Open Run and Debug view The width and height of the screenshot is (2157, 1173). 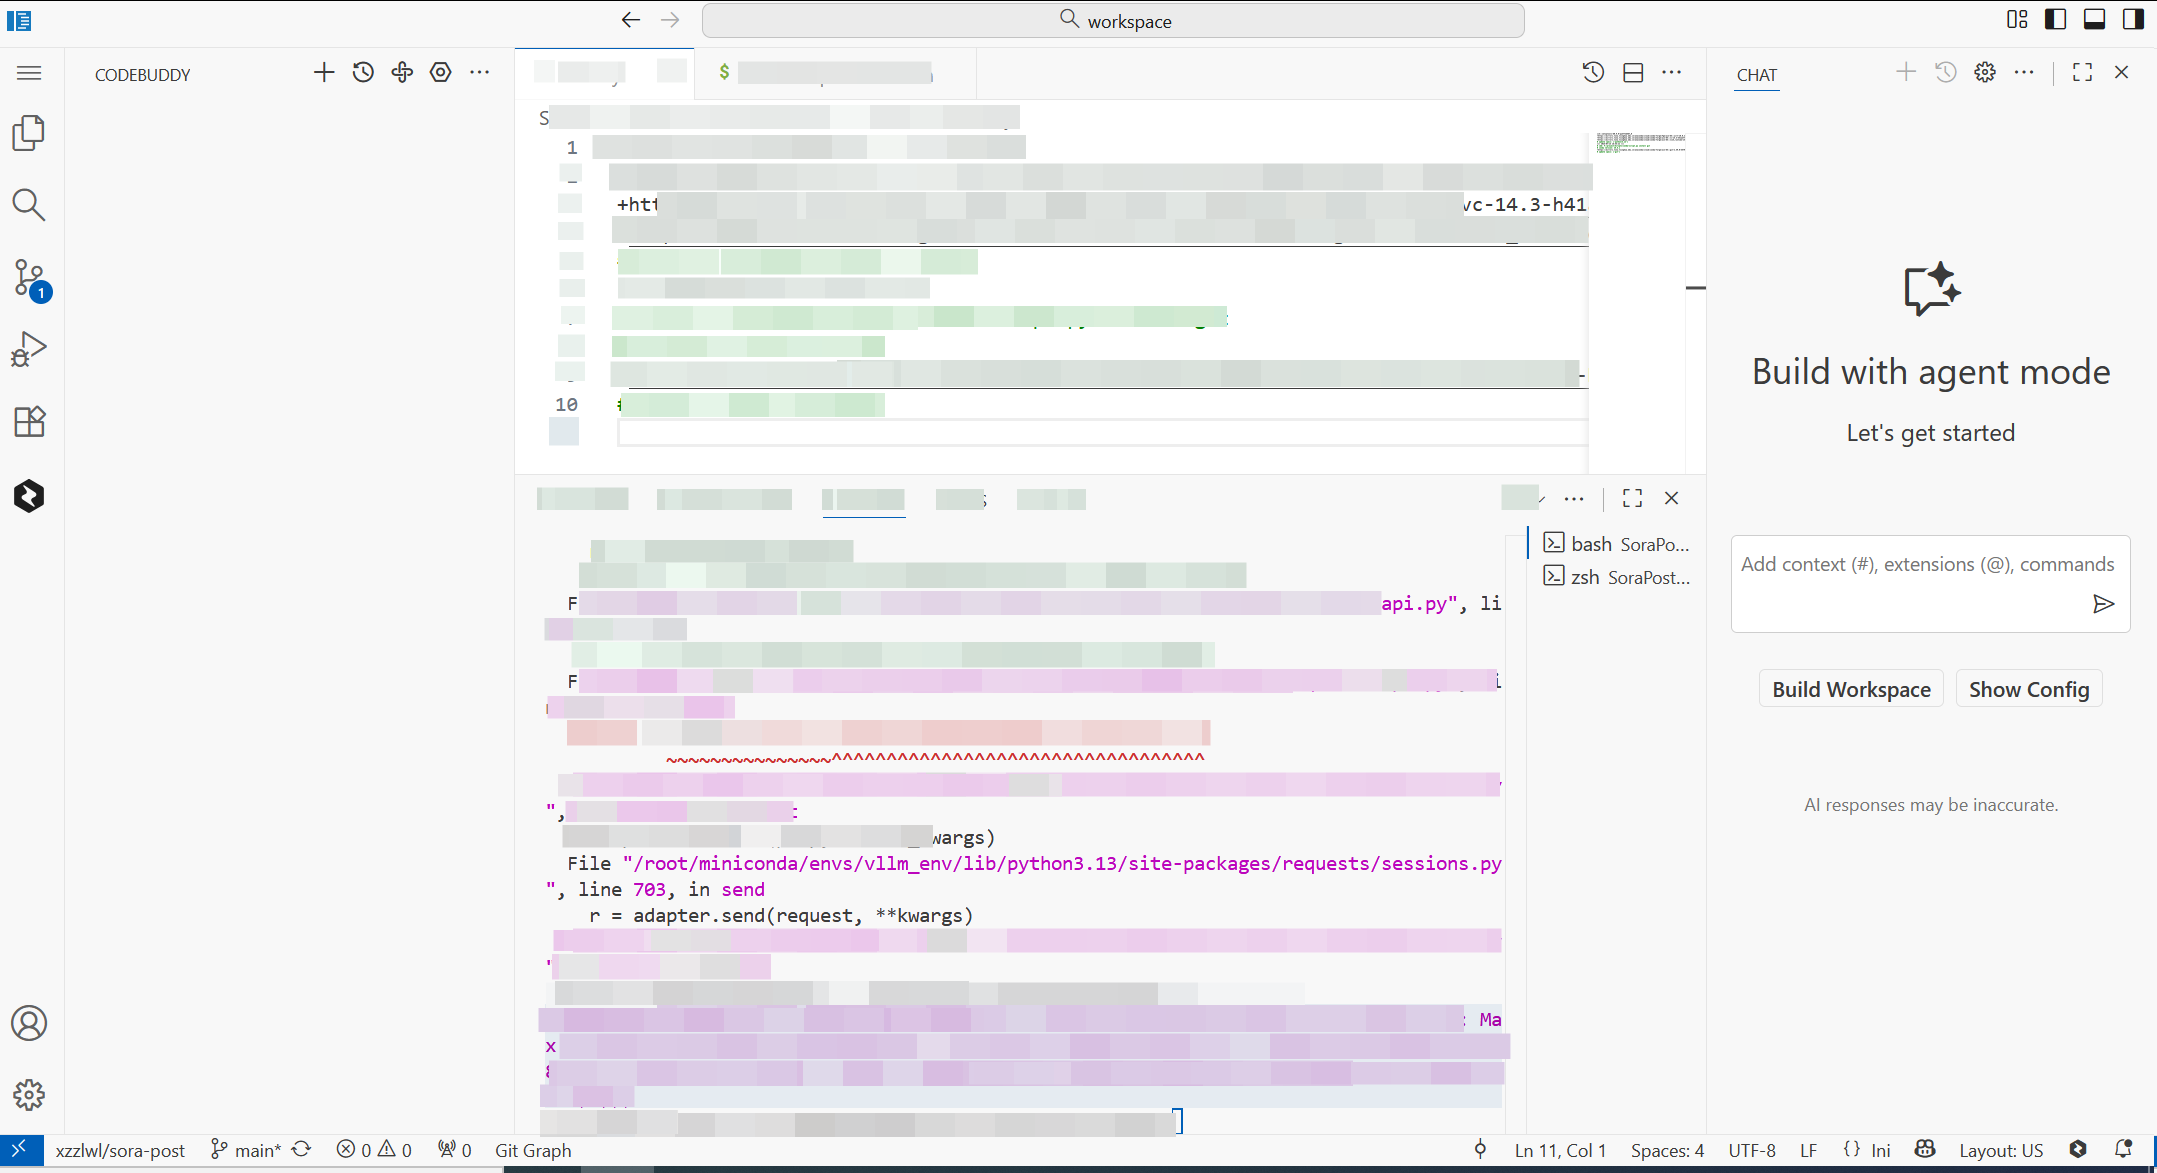[x=29, y=349]
